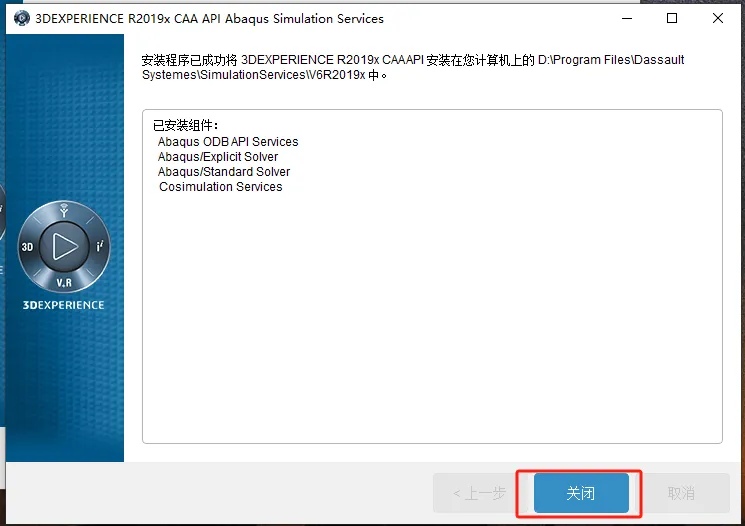The image size is (745, 526).
Task: Click the information quadrant of the compass
Action: point(100,246)
